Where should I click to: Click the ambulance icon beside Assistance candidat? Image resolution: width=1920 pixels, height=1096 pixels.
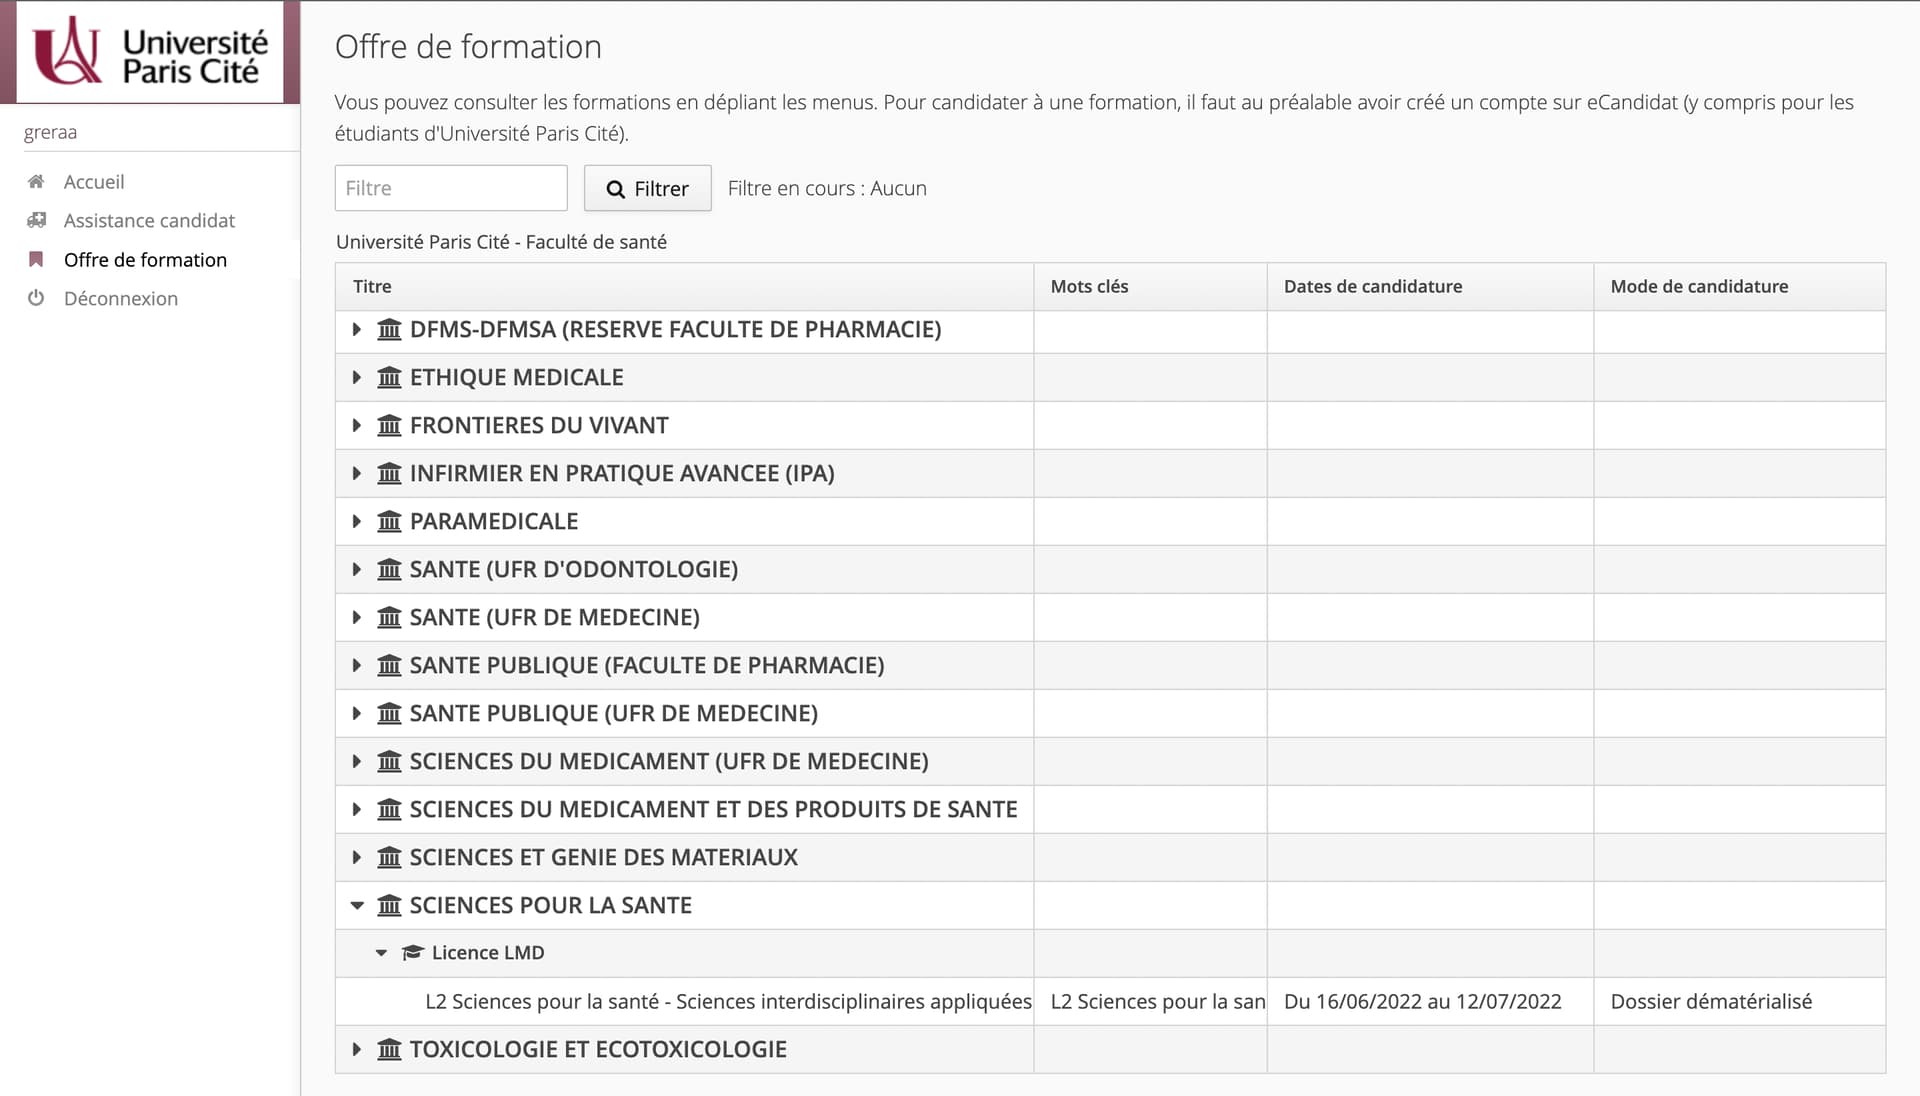pyautogui.click(x=36, y=220)
